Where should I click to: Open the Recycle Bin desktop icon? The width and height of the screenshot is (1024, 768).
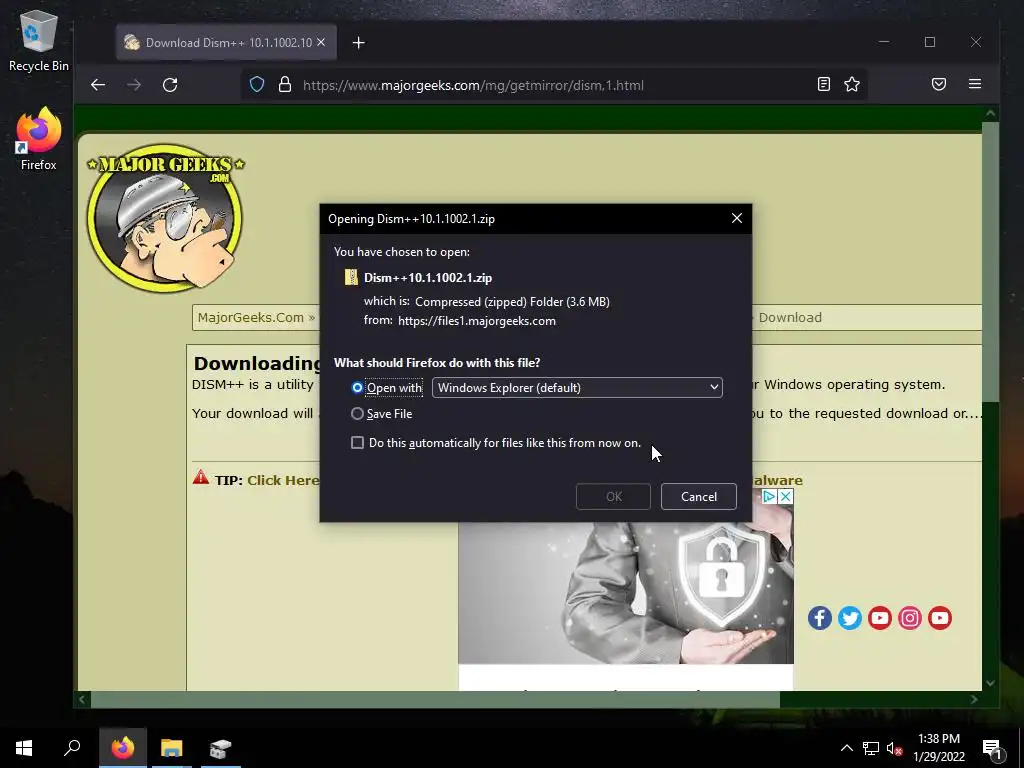click(x=39, y=42)
